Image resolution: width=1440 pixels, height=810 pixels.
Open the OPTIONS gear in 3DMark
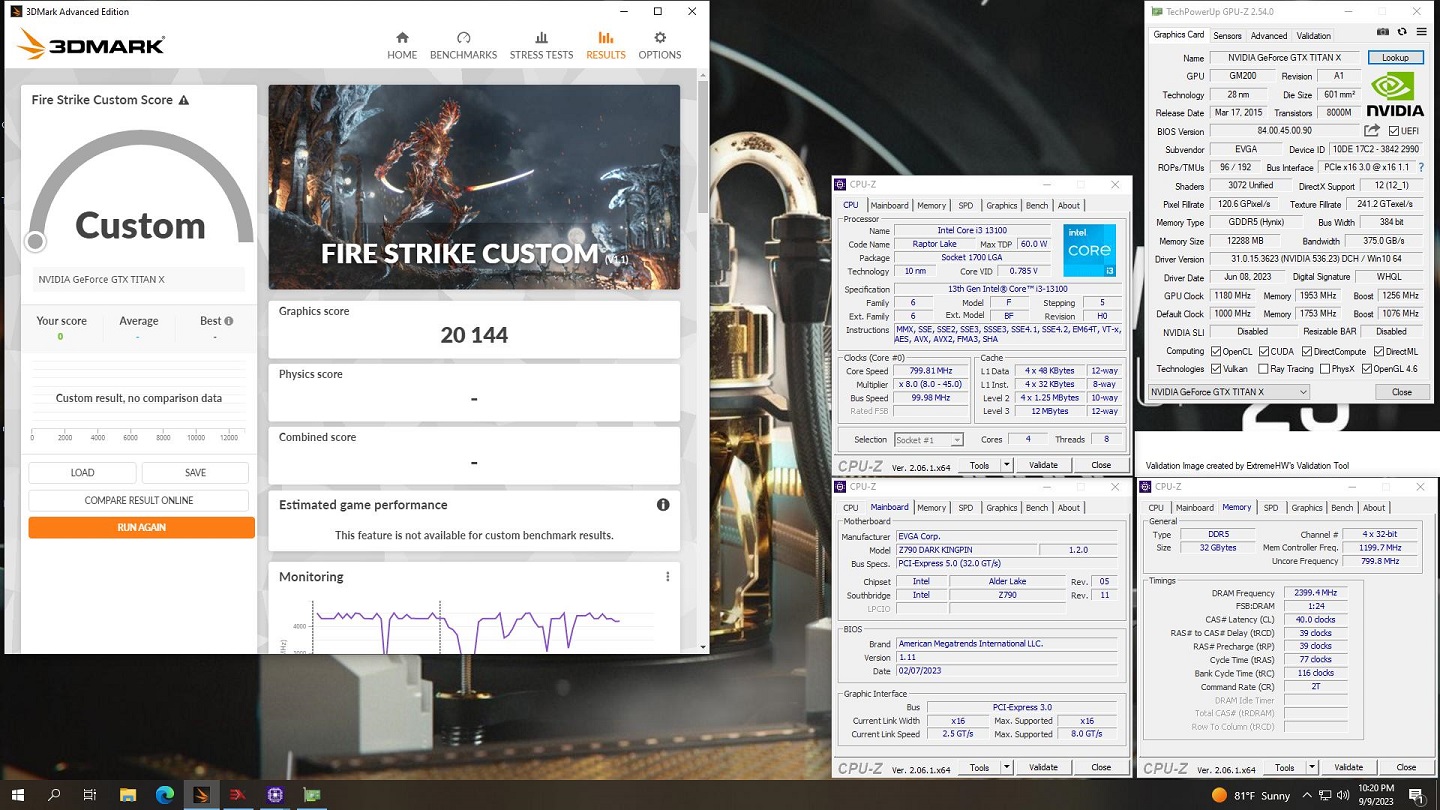(660, 46)
